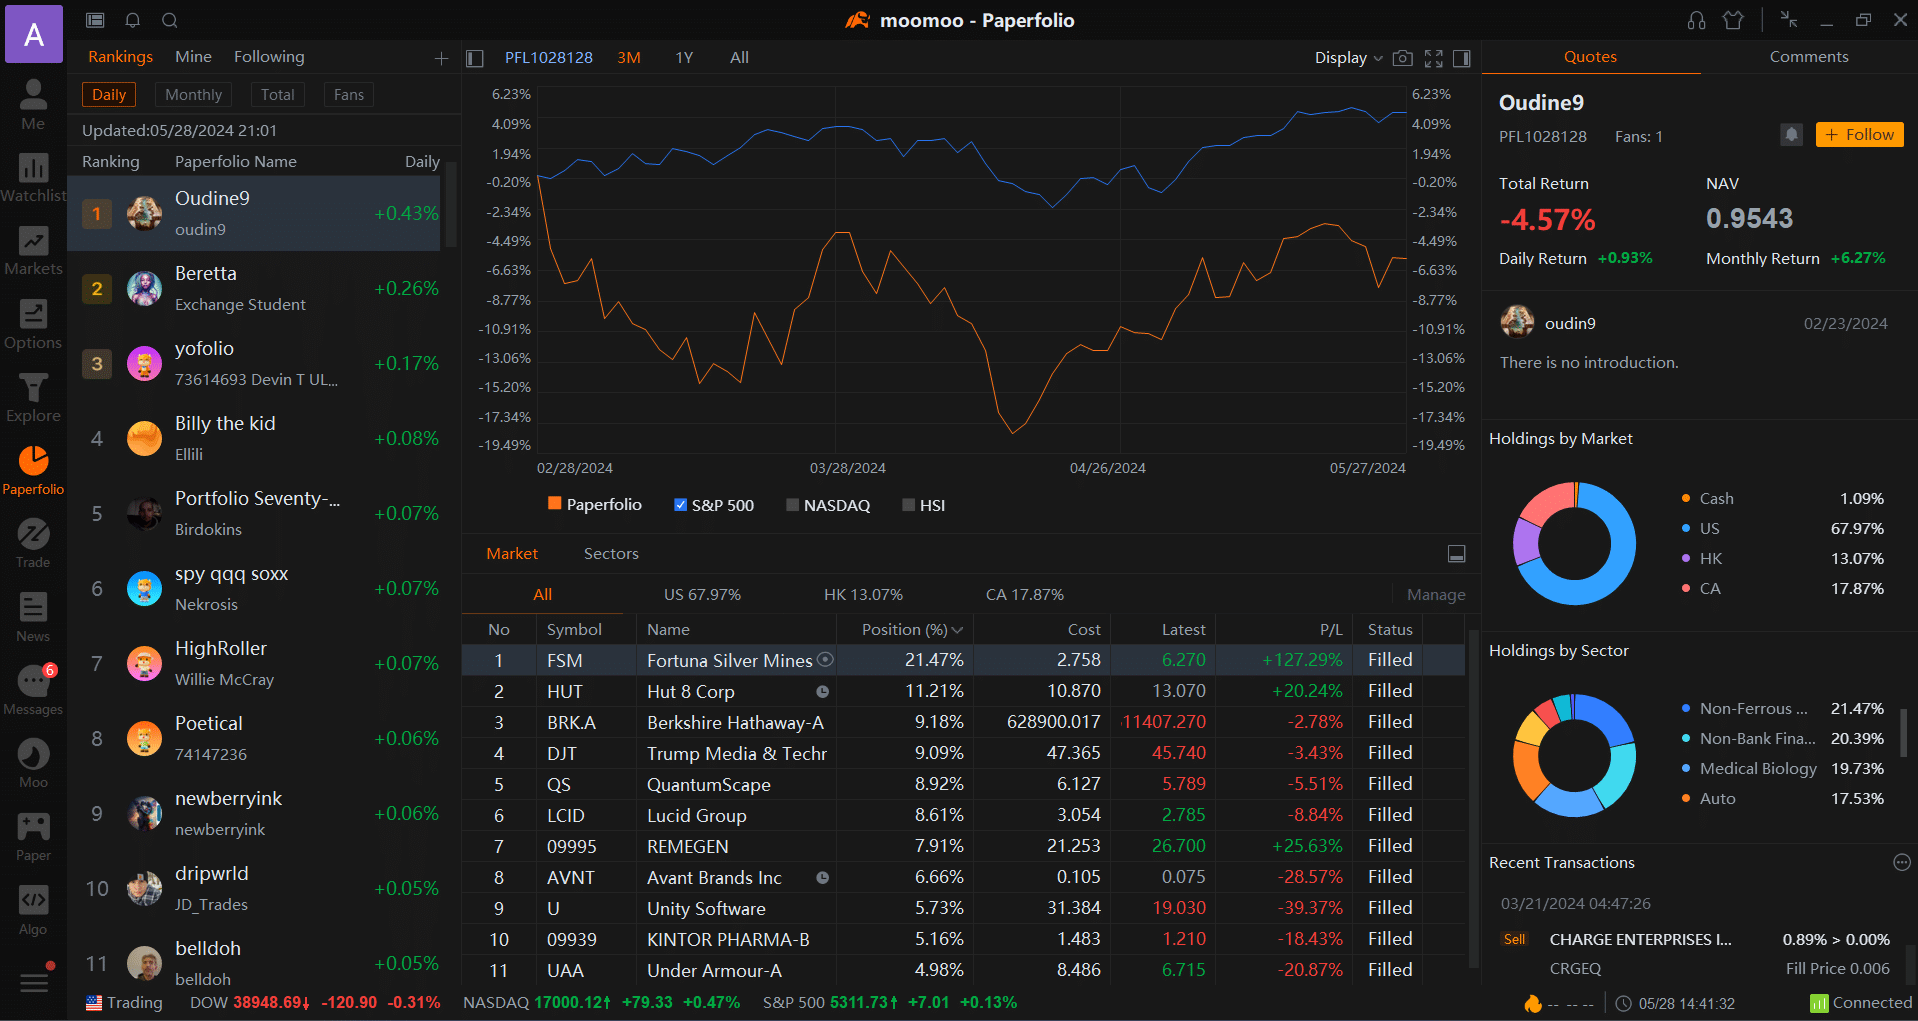Image resolution: width=1918 pixels, height=1021 pixels.
Task: Open customer service headset icon
Action: pyautogui.click(x=1696, y=20)
